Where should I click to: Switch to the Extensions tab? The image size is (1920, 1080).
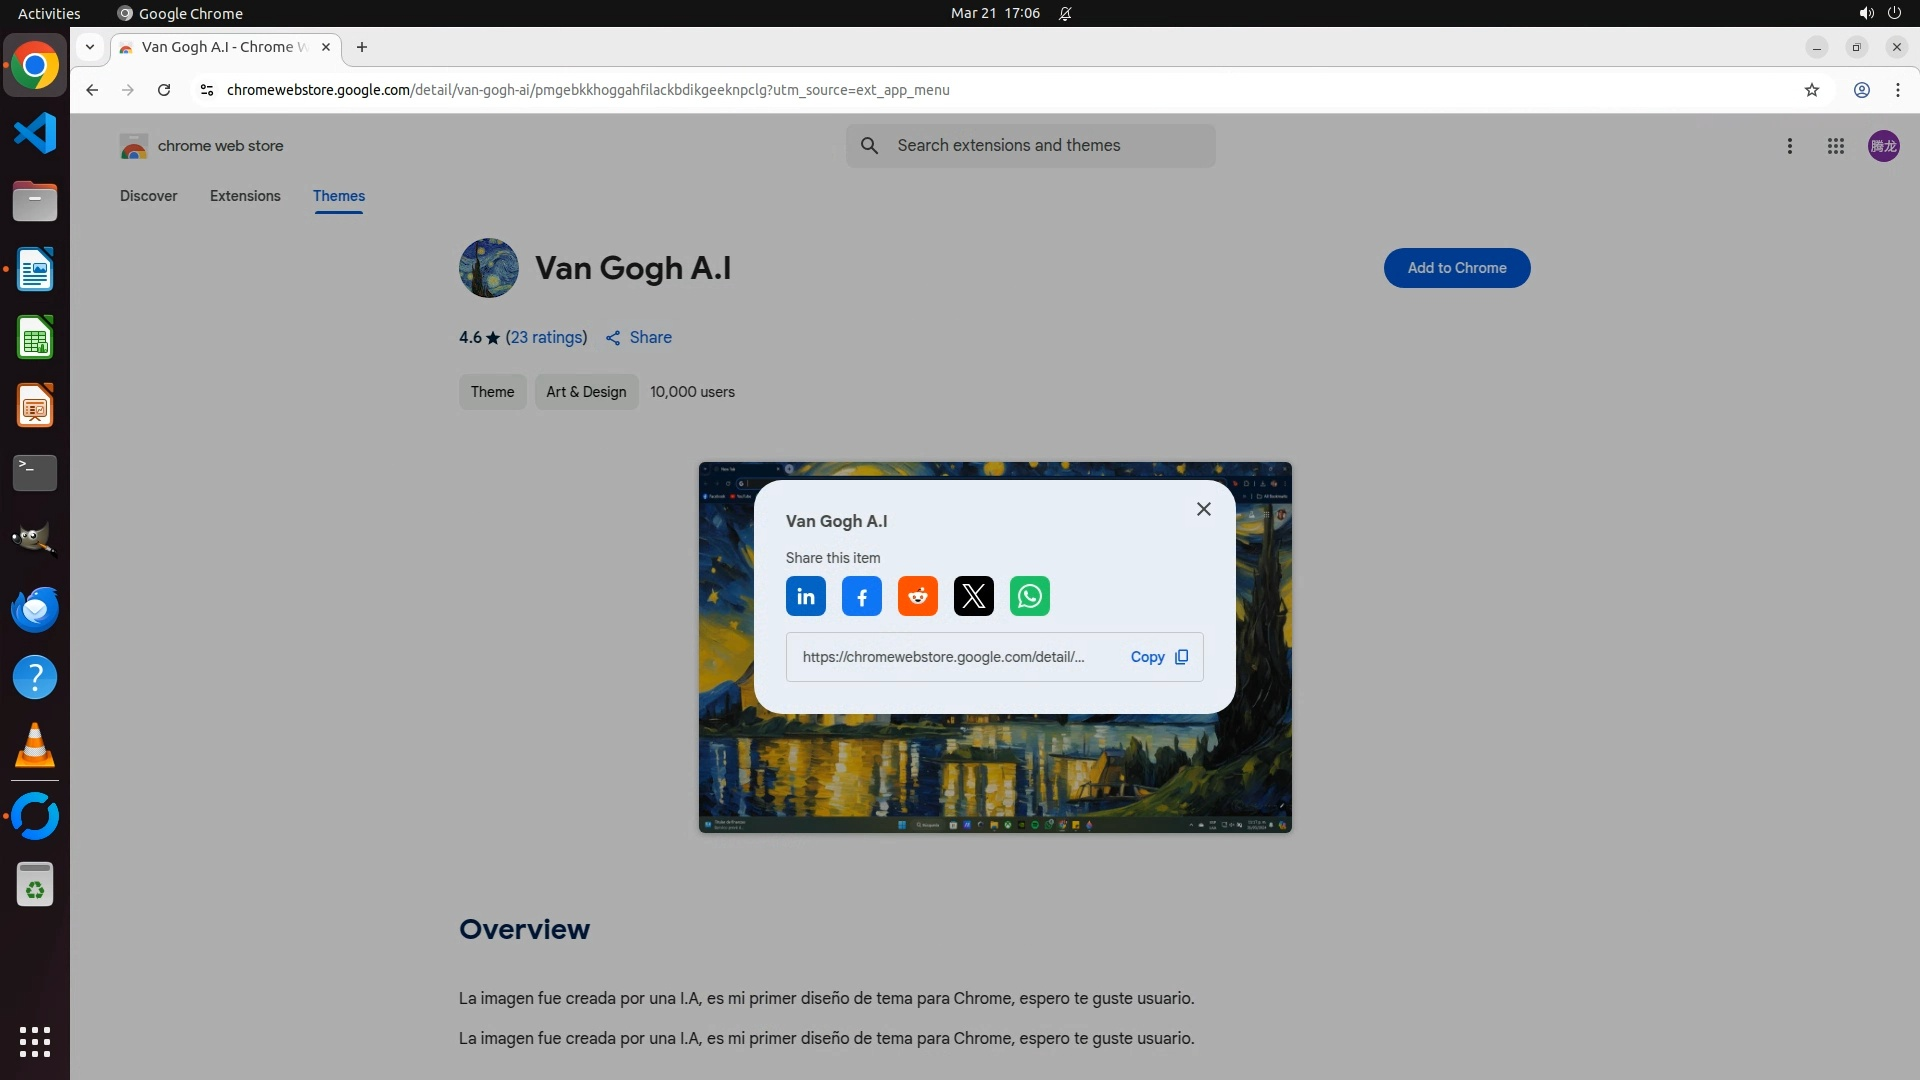245,196
